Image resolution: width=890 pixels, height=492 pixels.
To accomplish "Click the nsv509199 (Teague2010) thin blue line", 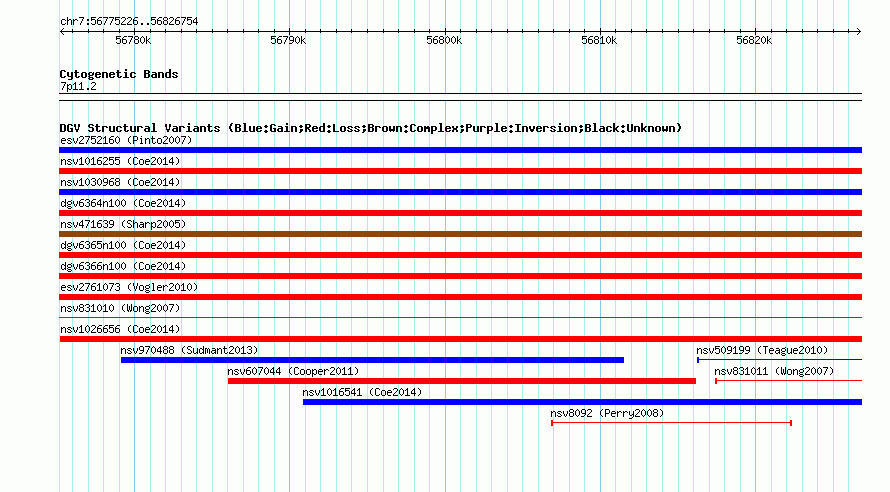I will (779, 360).
